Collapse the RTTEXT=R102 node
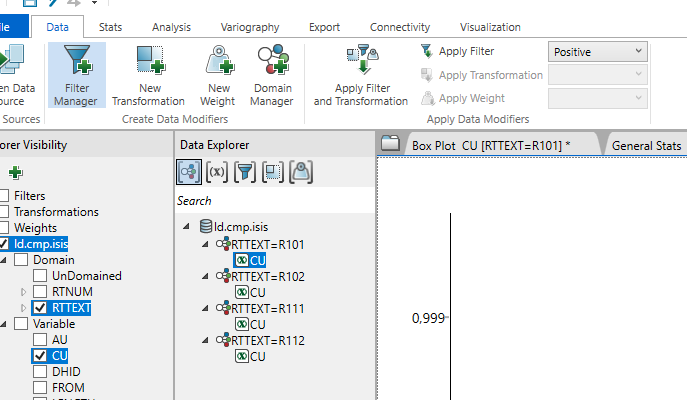The height and width of the screenshot is (400, 687). click(205, 276)
